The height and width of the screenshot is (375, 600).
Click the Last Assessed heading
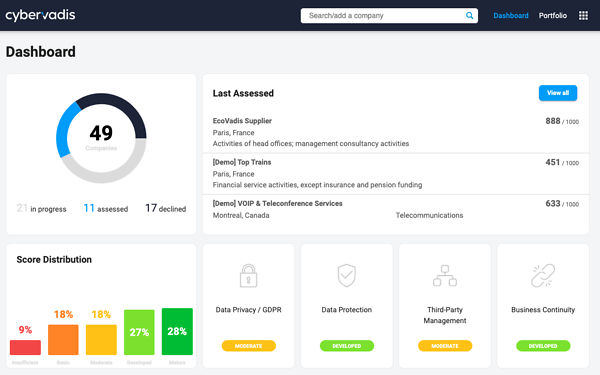pyautogui.click(x=243, y=93)
